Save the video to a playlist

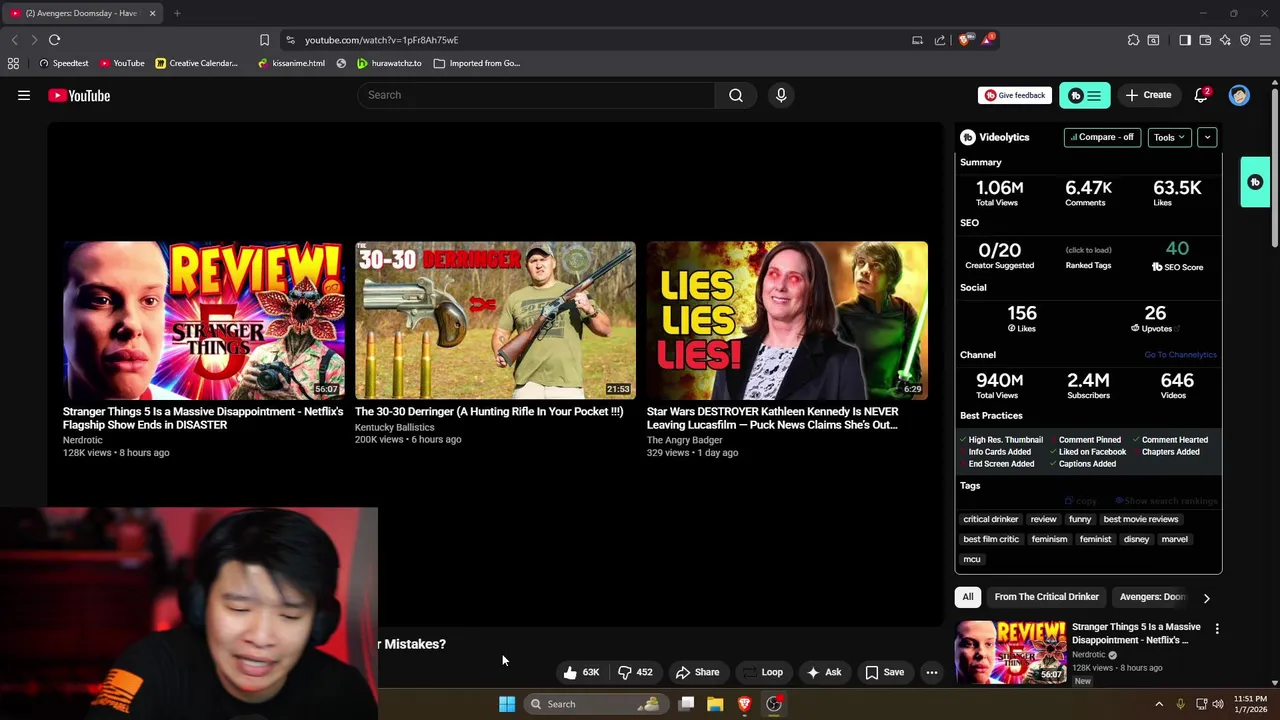(x=884, y=672)
